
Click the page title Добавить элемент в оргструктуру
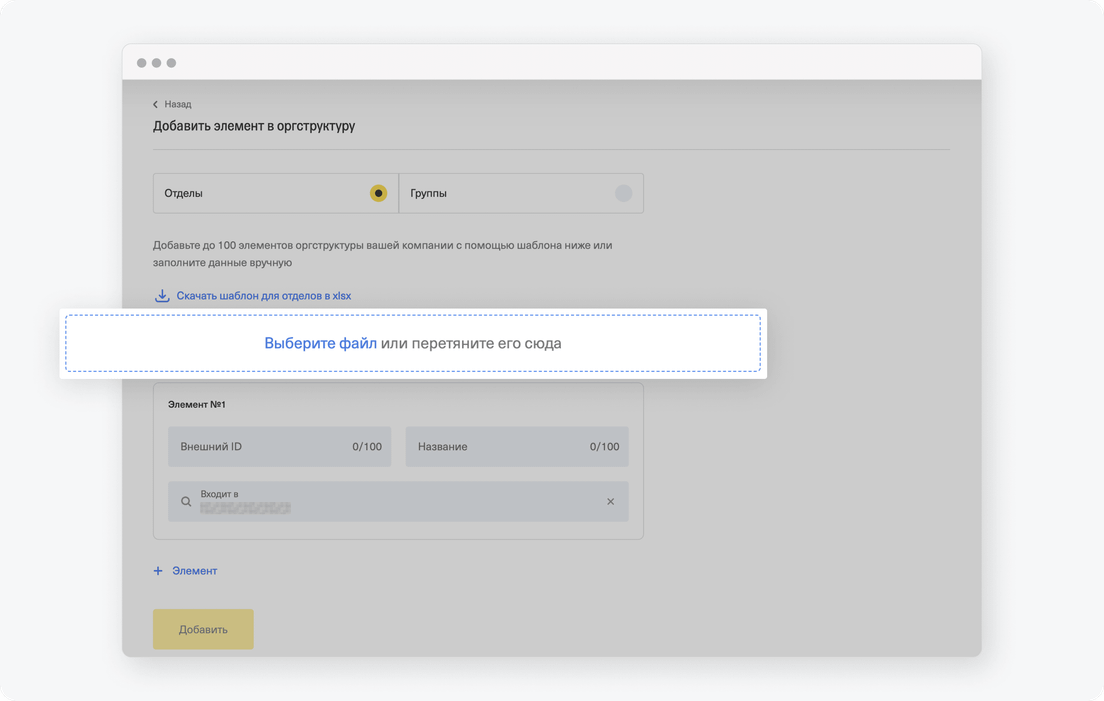(253, 126)
